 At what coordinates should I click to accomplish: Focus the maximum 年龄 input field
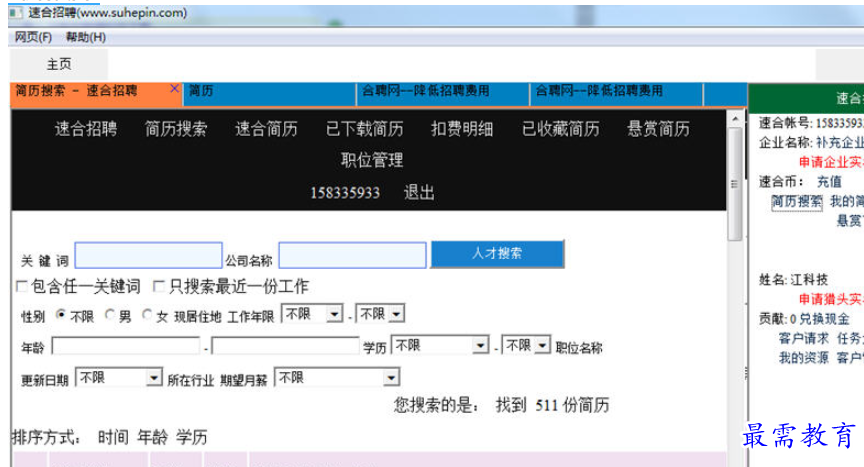(285, 346)
